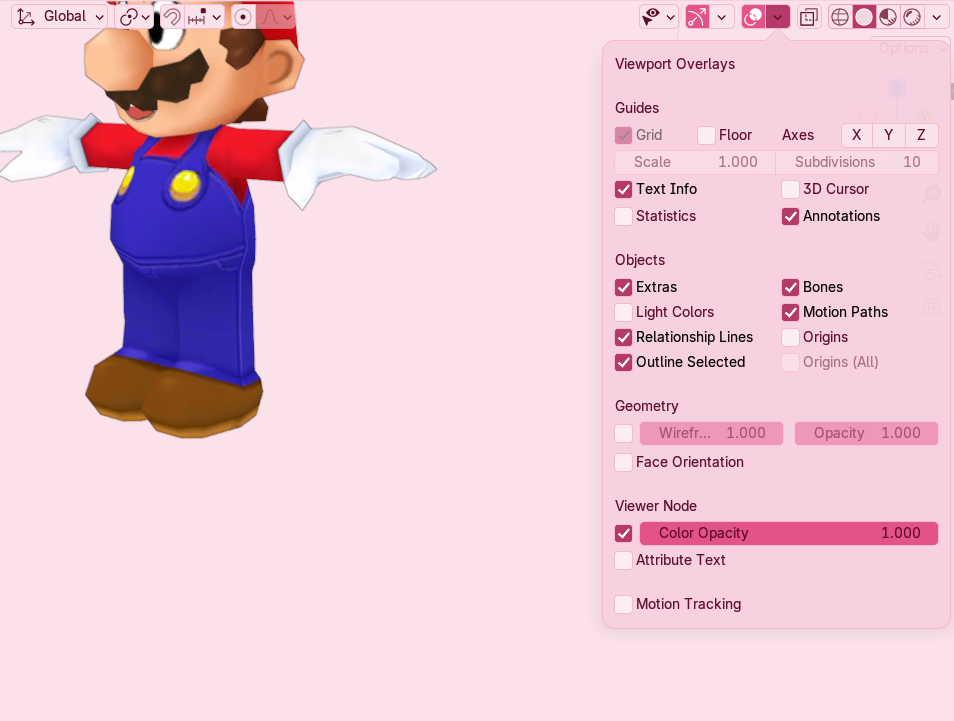Image resolution: width=954 pixels, height=721 pixels.
Task: Click the Viewer Node section label
Action: point(656,506)
